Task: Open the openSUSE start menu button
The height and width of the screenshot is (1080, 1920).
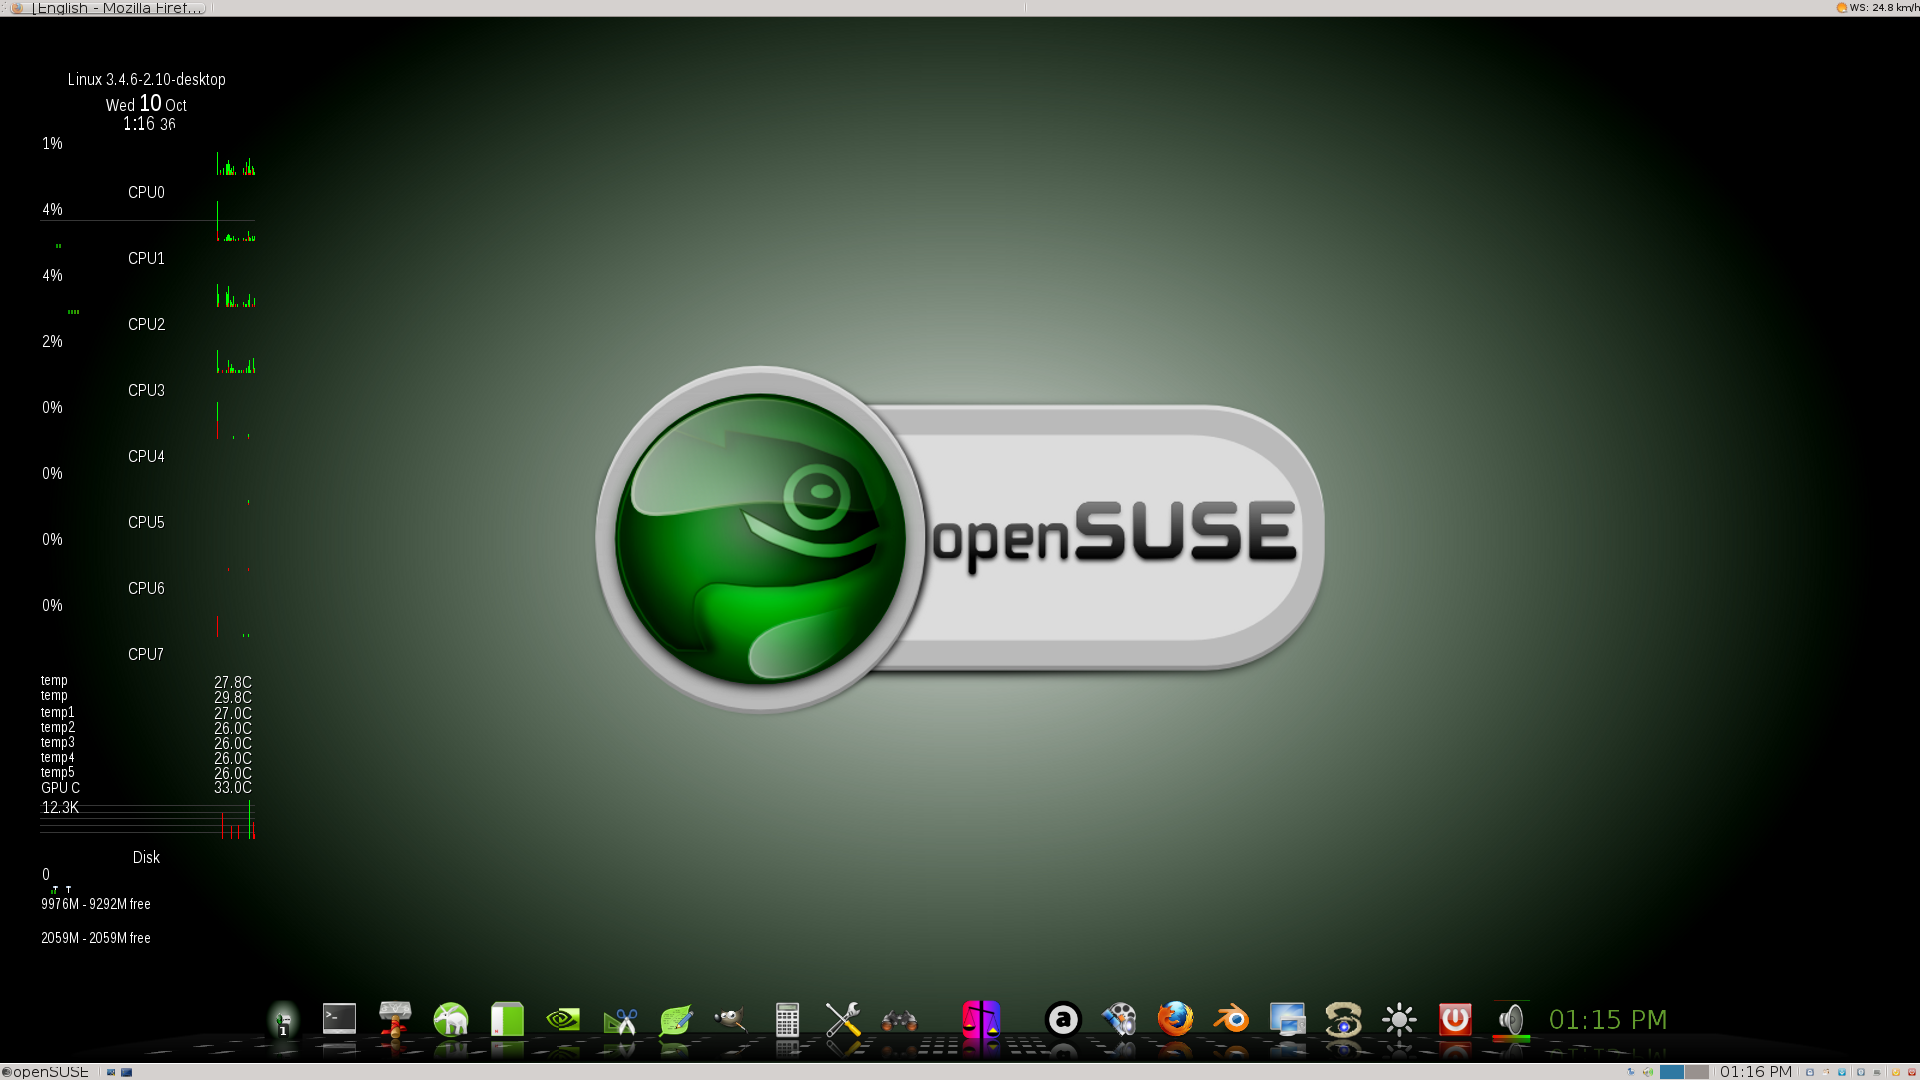Action: tap(46, 1071)
